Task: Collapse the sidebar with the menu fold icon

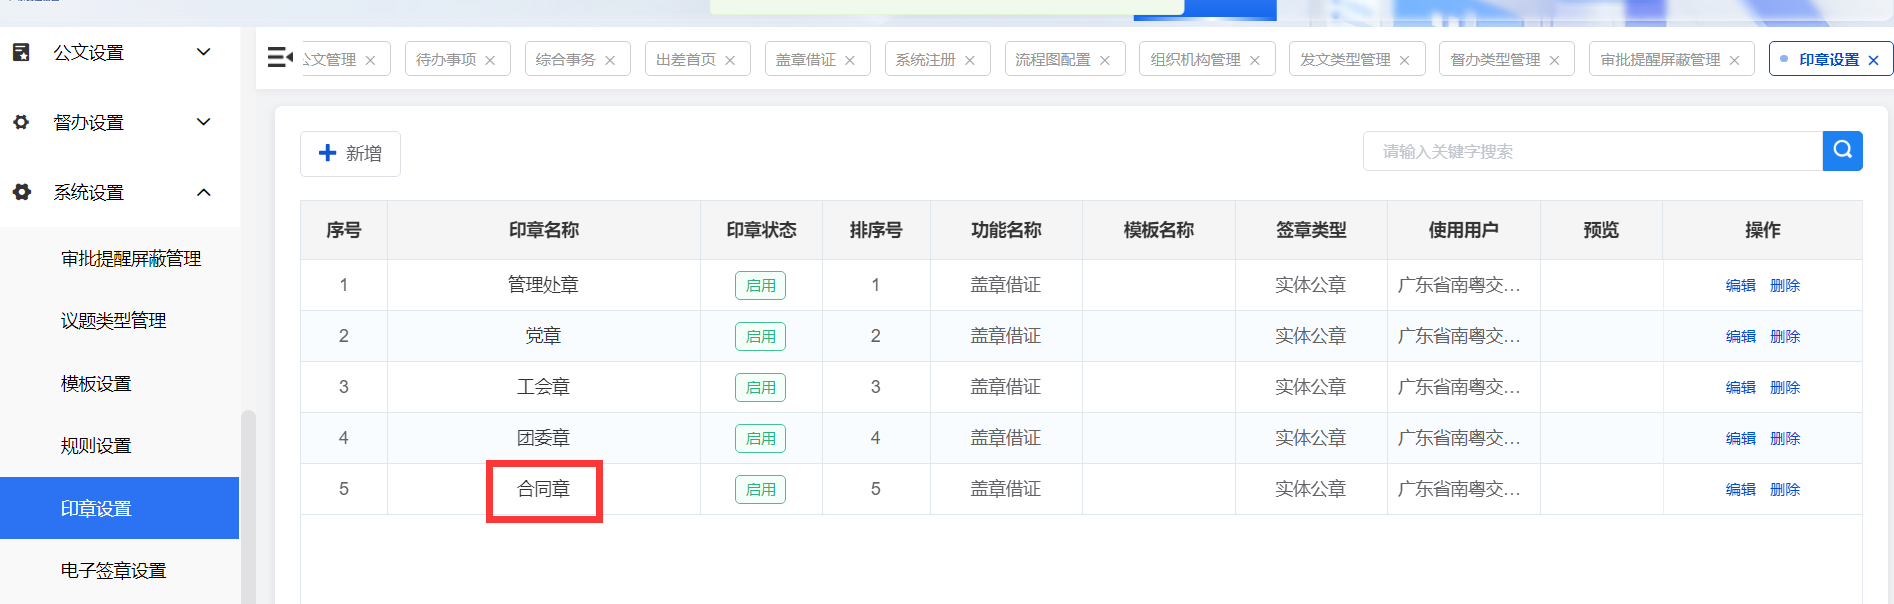Action: pos(280,58)
